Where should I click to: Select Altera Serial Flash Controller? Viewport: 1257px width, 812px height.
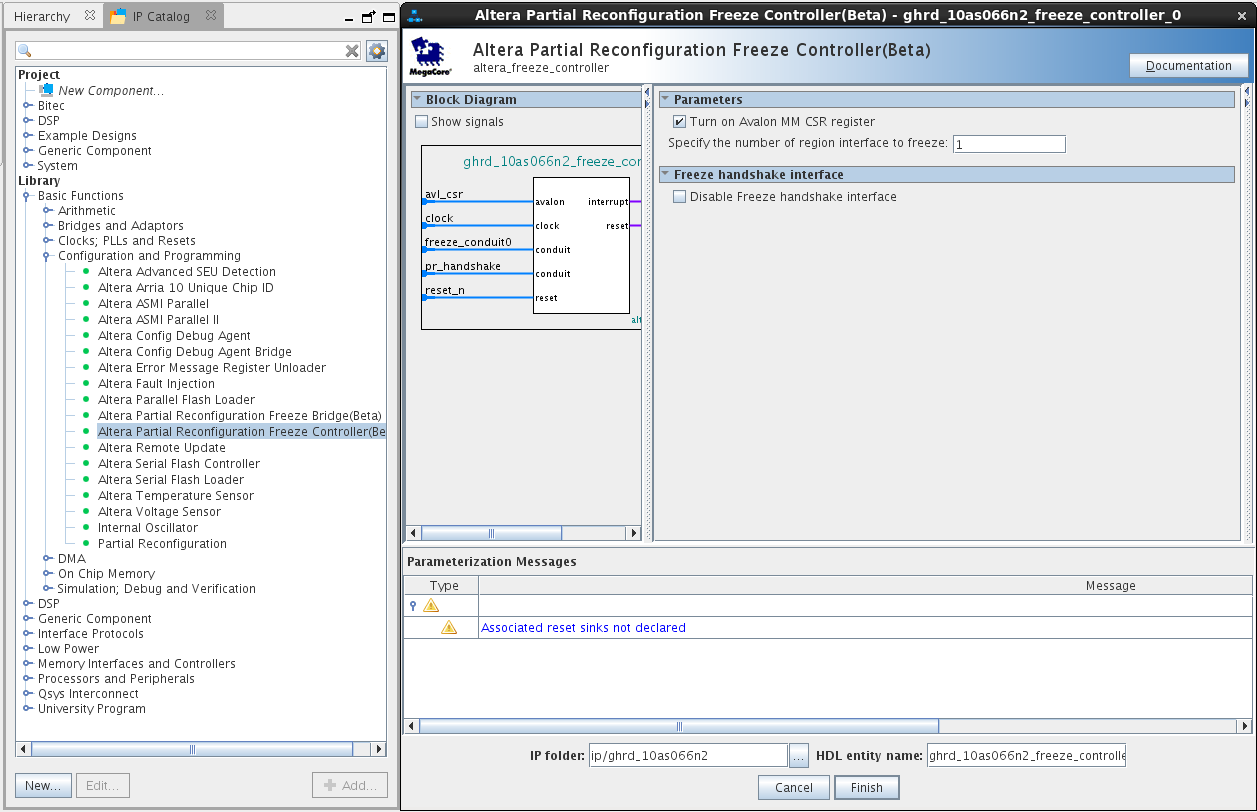[x=179, y=464]
